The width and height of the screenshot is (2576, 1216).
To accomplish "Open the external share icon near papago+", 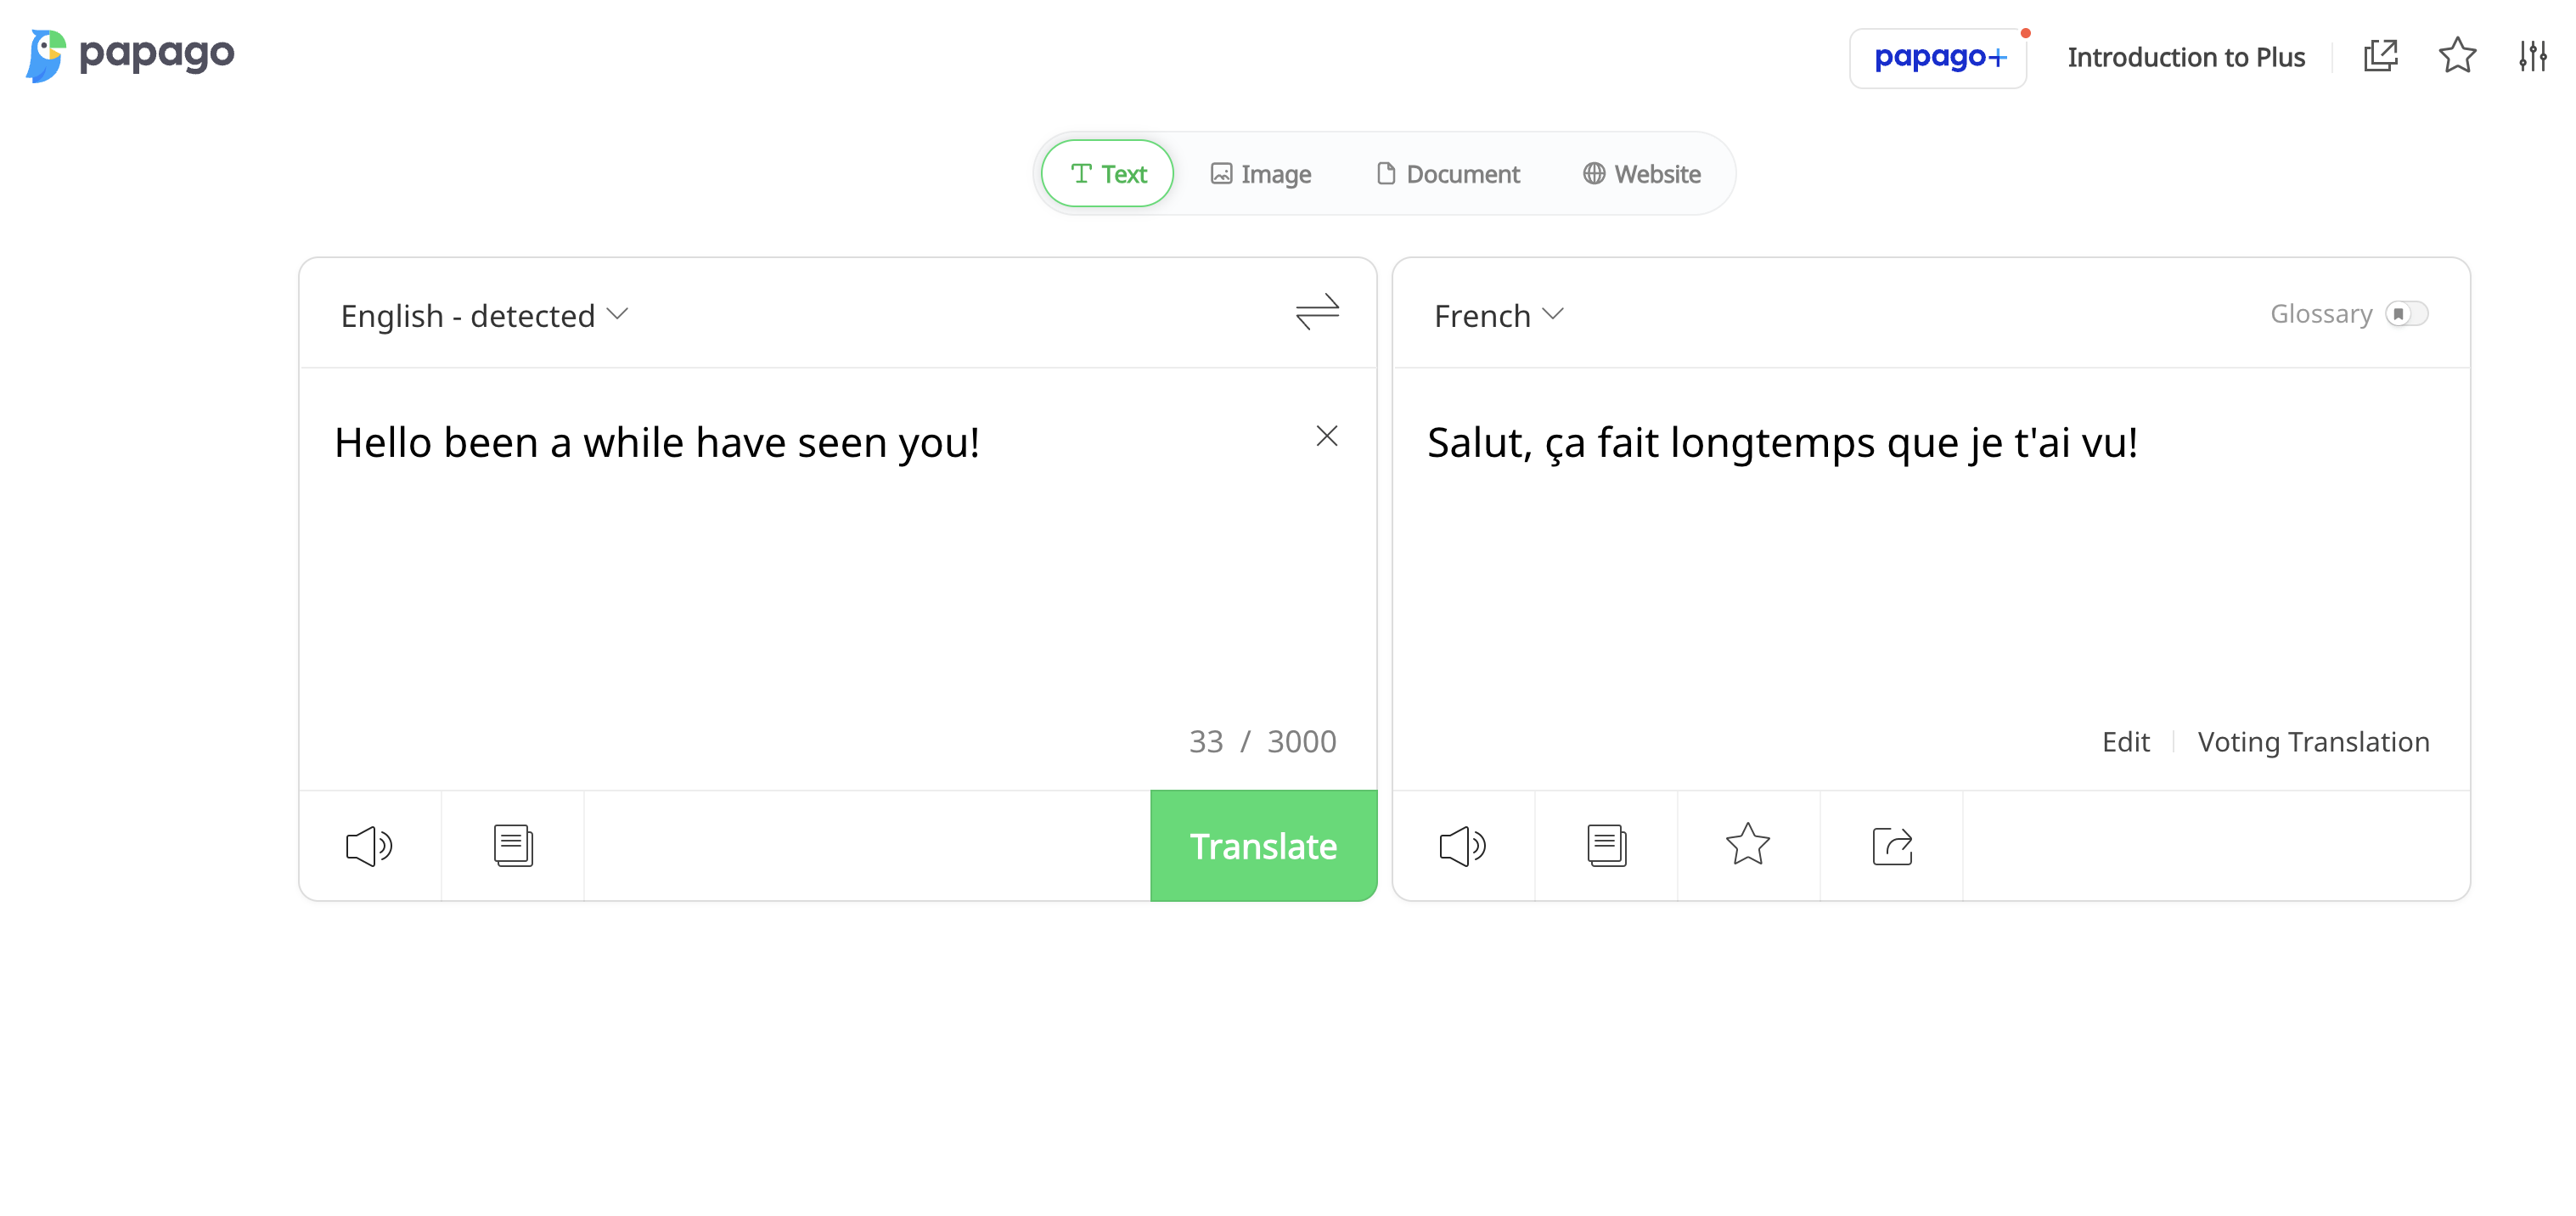I will click(x=2381, y=57).
